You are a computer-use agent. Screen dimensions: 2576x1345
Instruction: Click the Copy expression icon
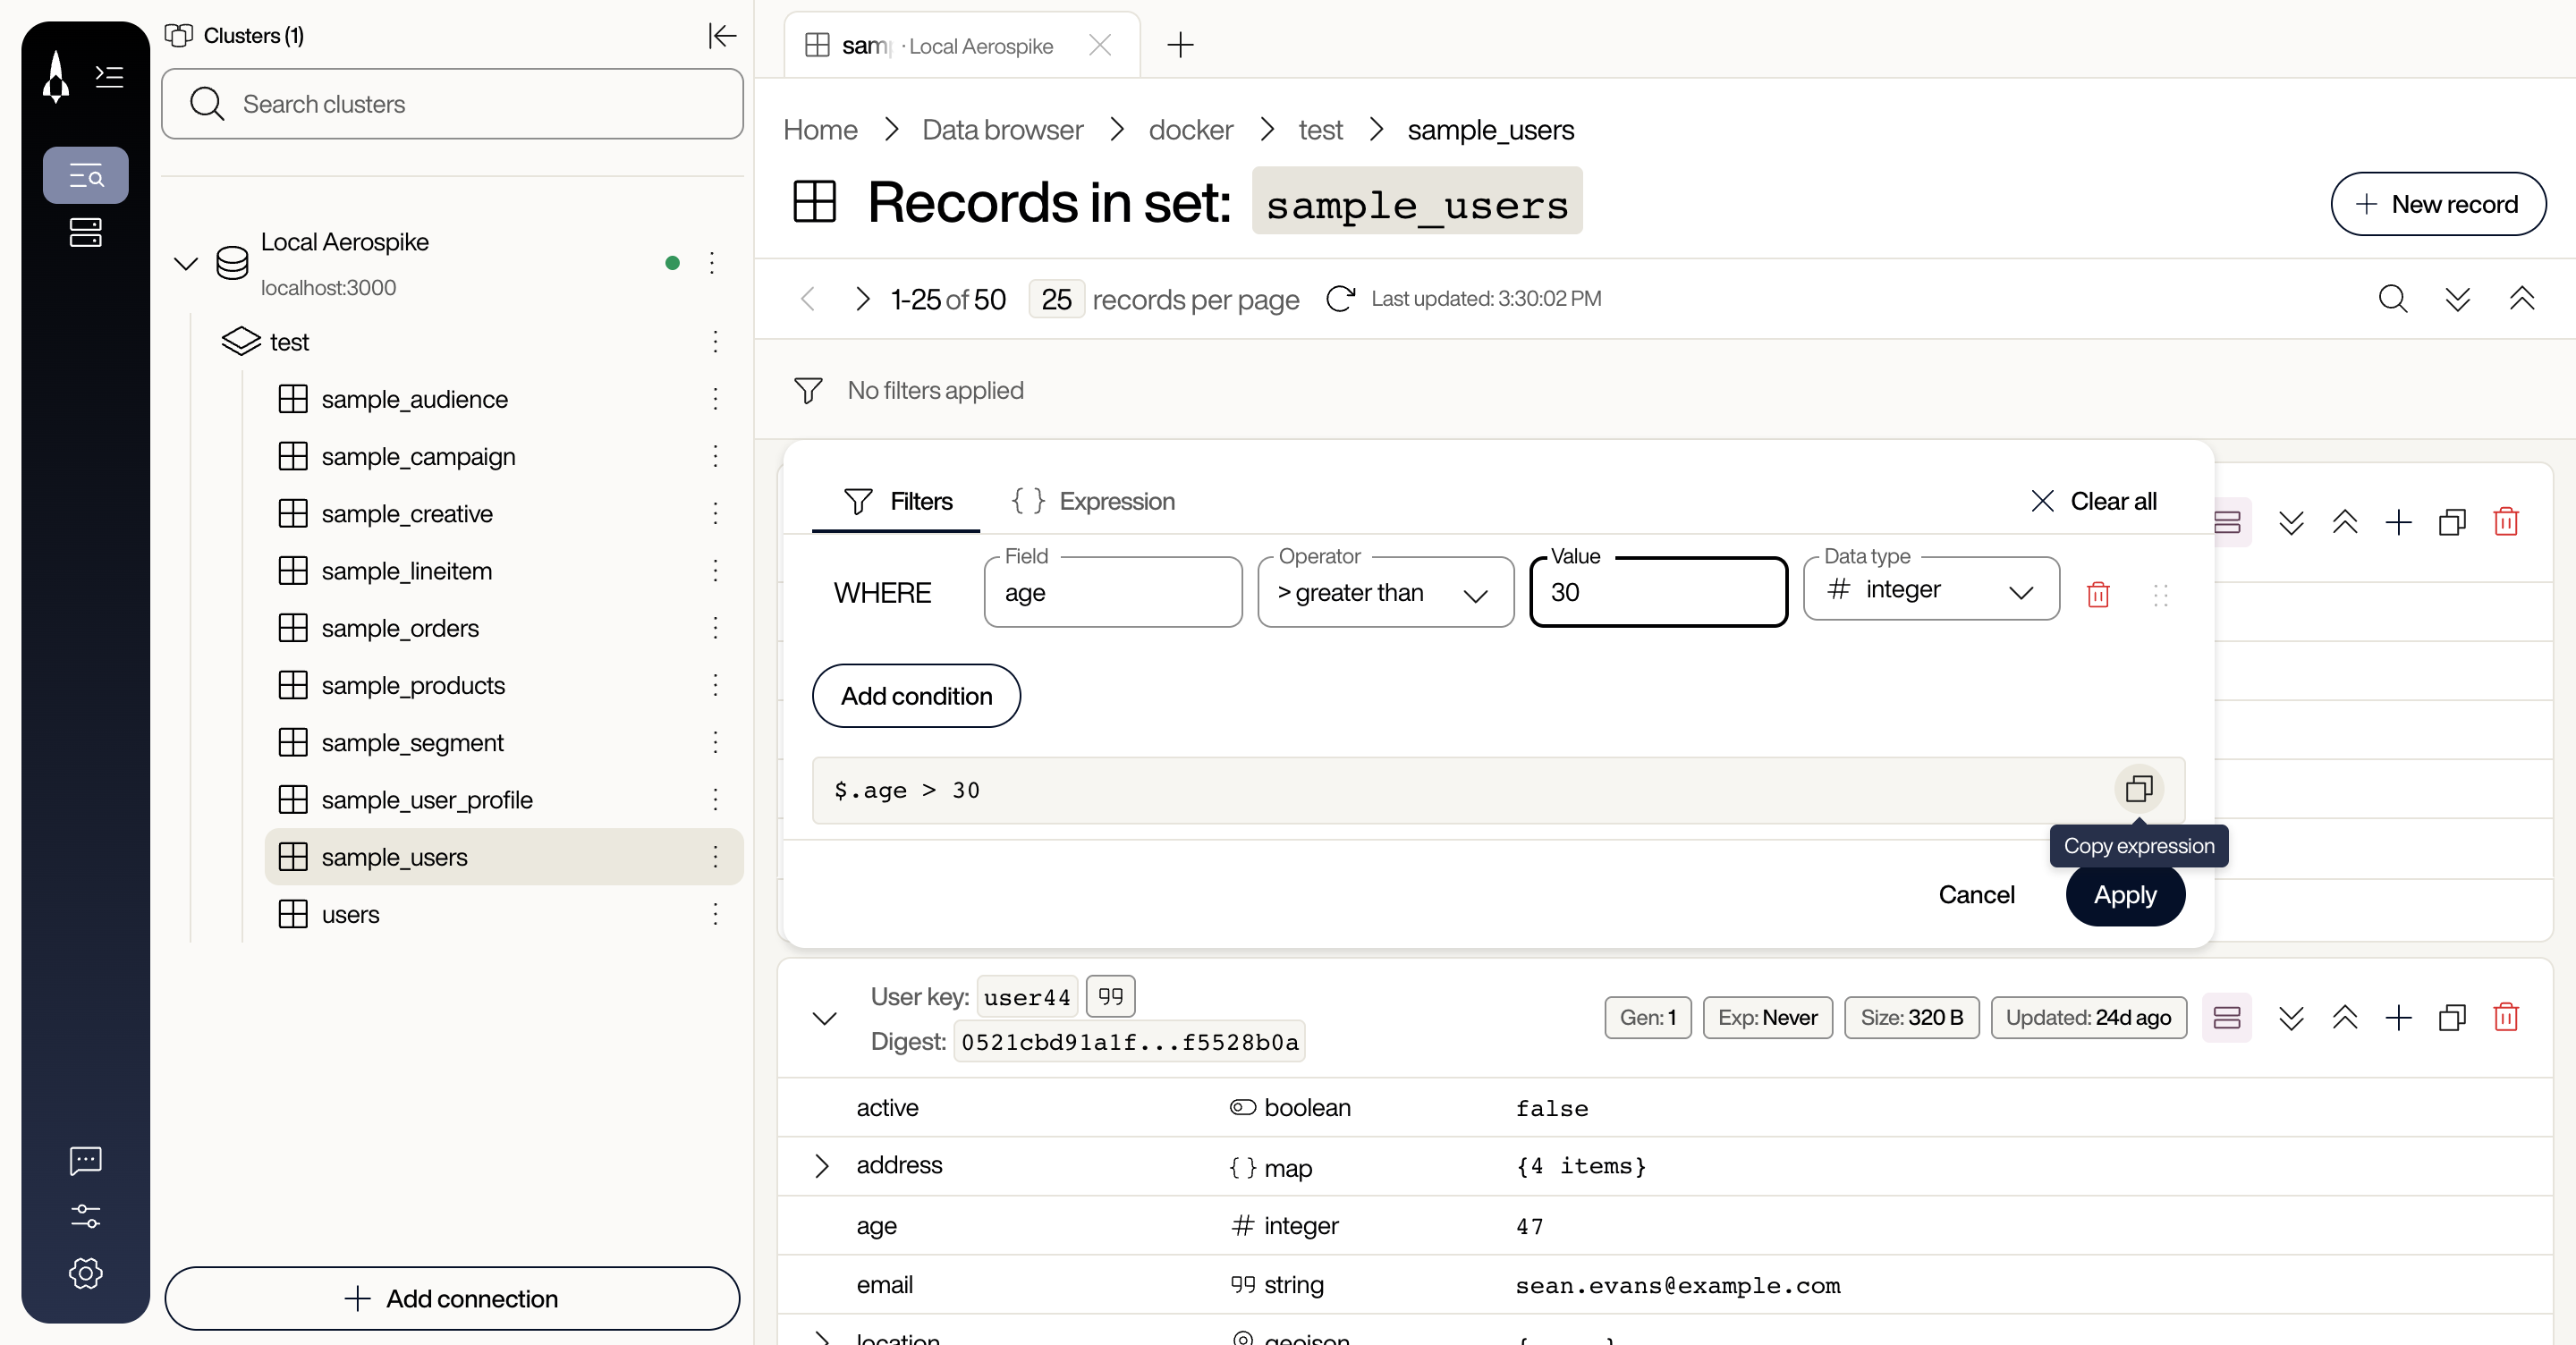(2138, 789)
